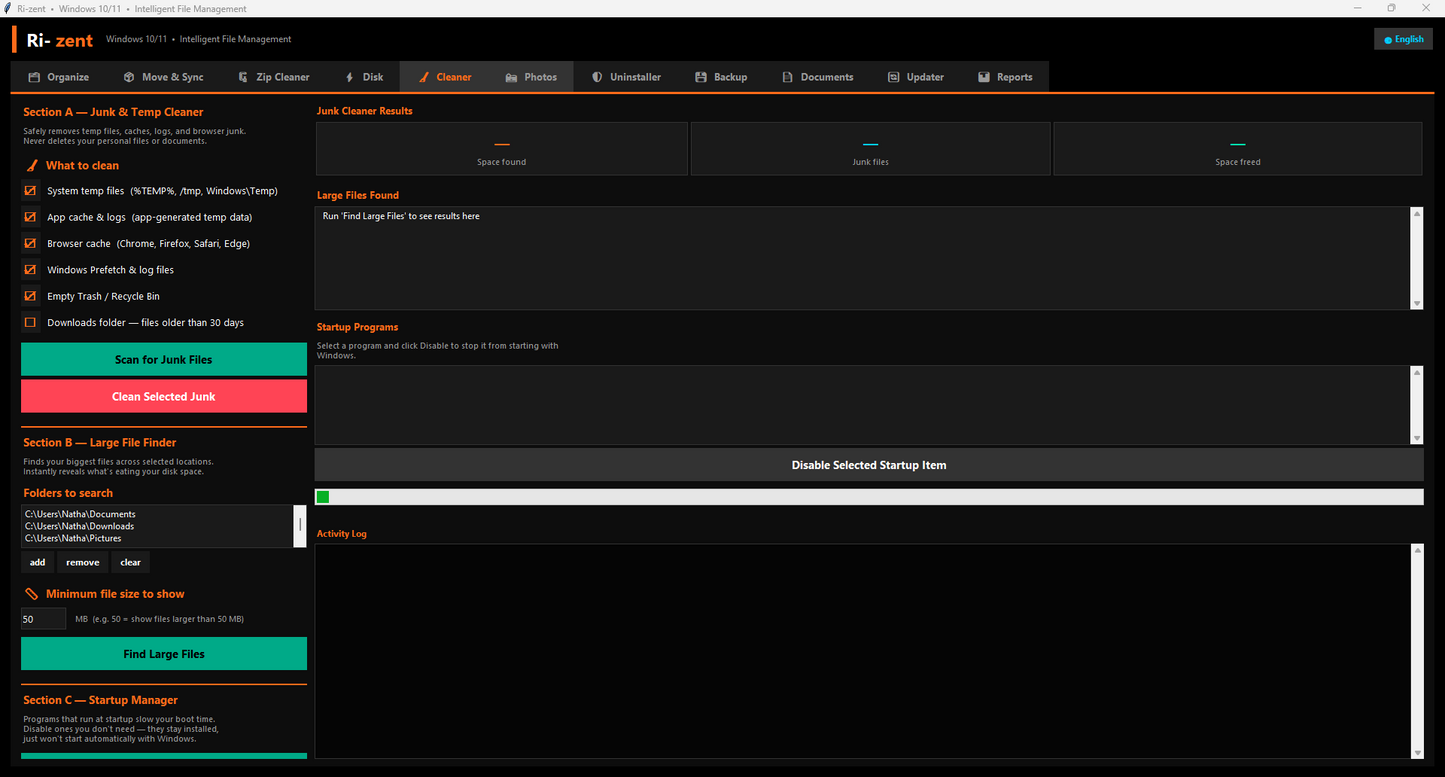
Task: Open the English language selector
Action: click(x=1403, y=39)
